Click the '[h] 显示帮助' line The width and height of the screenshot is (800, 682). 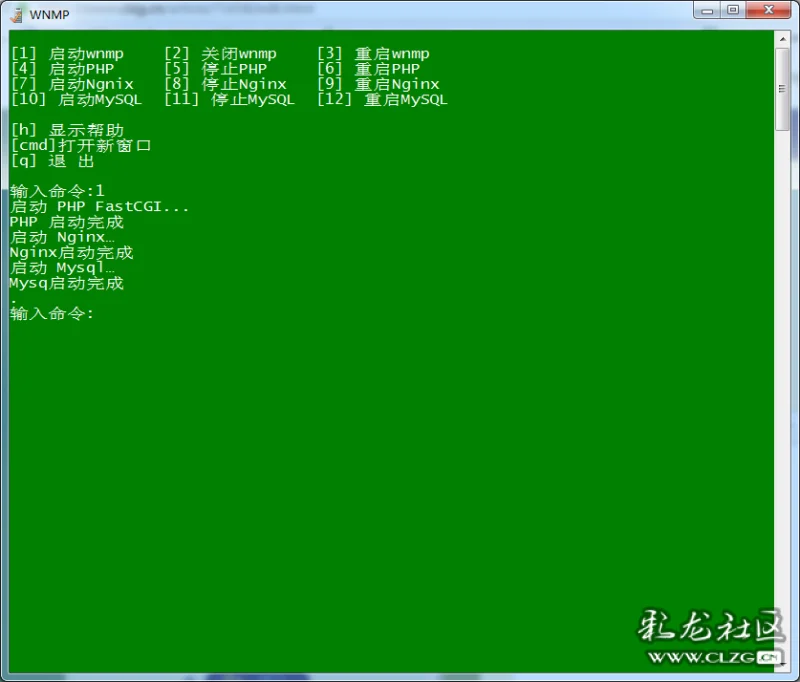tap(67, 130)
